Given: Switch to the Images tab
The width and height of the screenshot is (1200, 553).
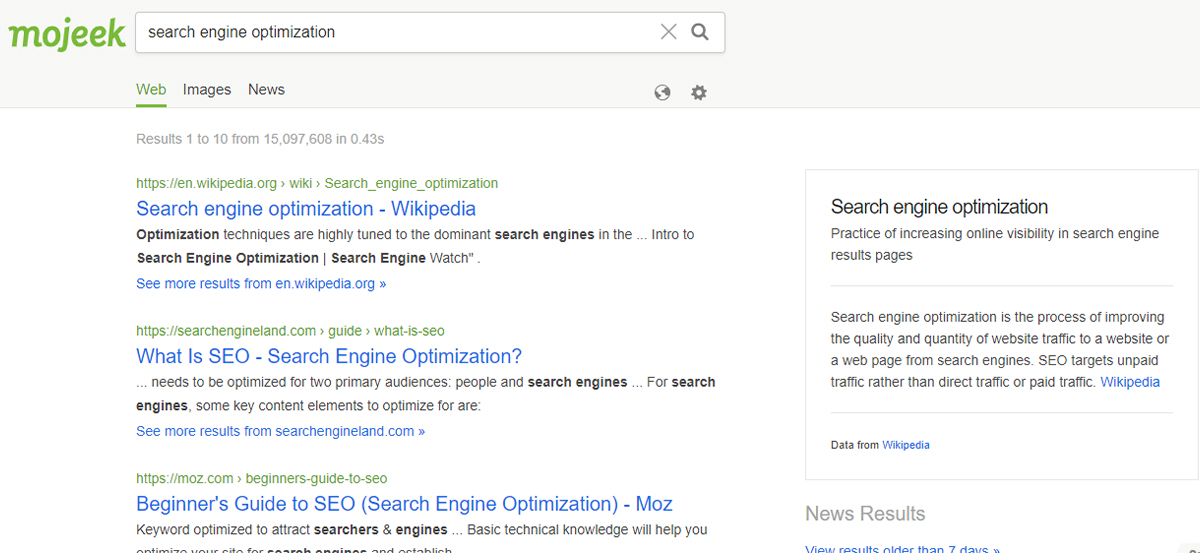Looking at the screenshot, I should point(207,90).
